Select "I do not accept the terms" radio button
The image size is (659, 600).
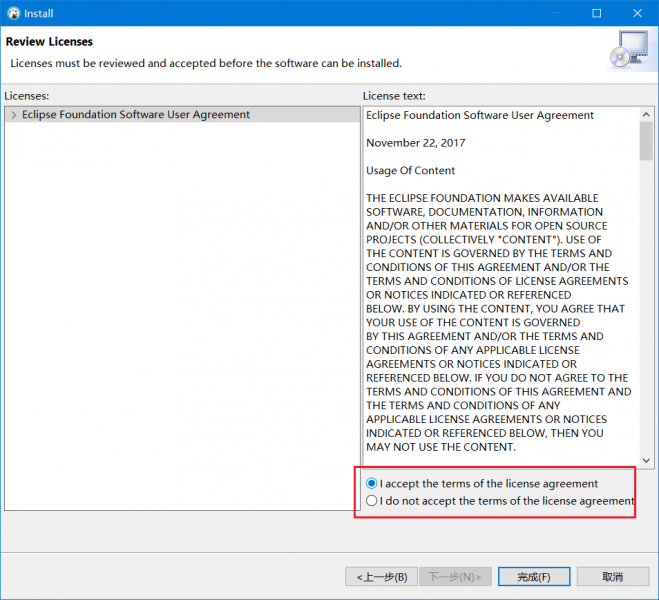371,501
